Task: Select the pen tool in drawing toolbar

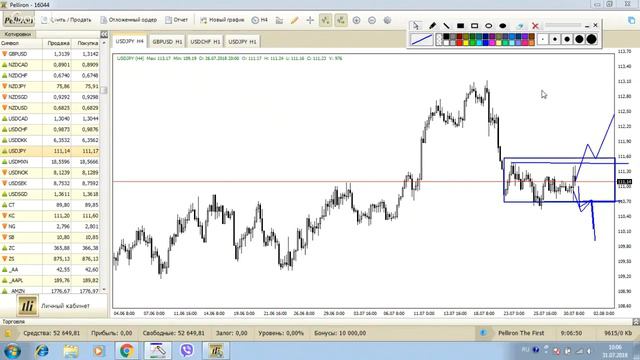Action: tap(432, 26)
